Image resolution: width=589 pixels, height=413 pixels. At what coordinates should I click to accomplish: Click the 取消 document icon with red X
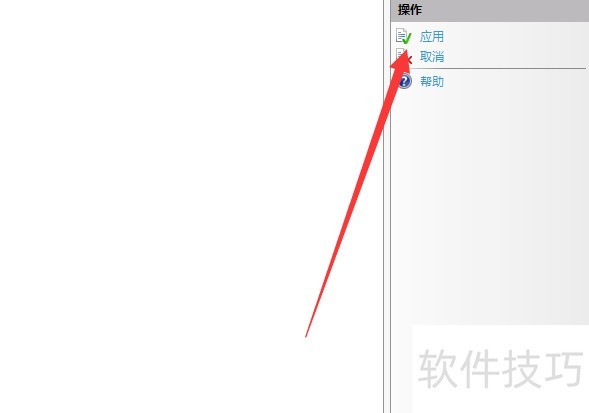(404, 56)
